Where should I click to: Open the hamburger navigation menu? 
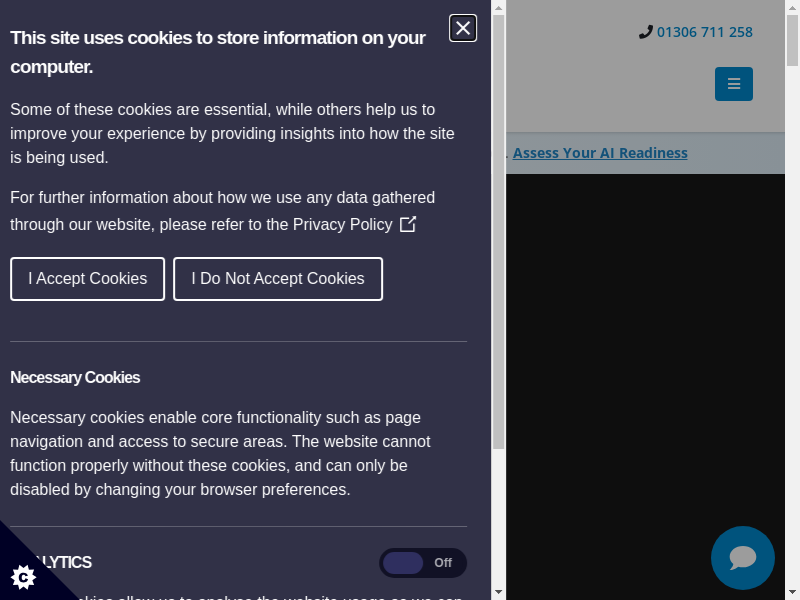(x=734, y=84)
